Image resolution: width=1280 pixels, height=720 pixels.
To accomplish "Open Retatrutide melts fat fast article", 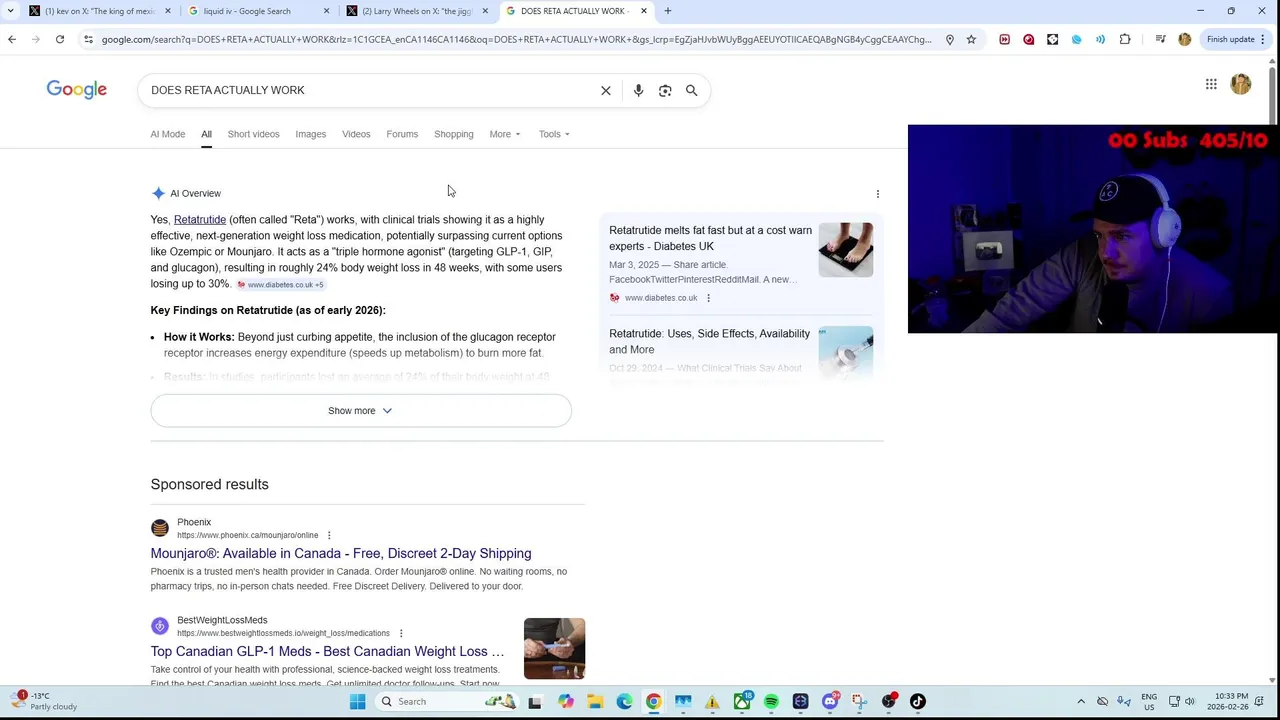I will [710, 238].
